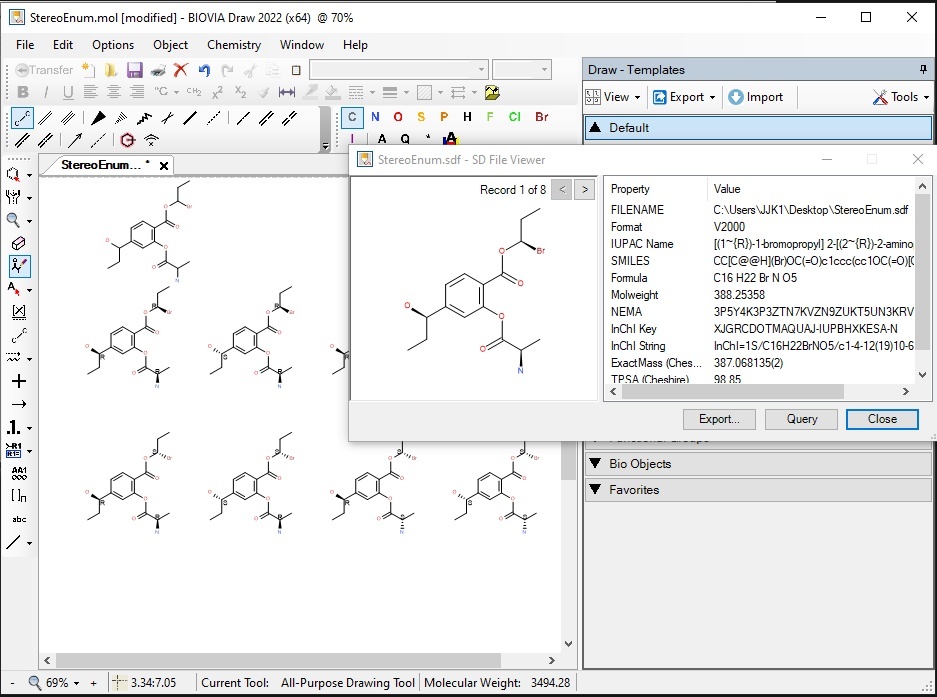Select the Eraser tool in left toolbar
This screenshot has height=697, width=937.
tap(18, 243)
